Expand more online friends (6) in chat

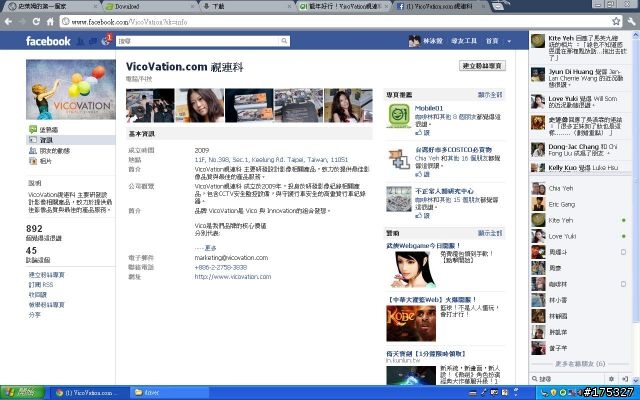point(580,364)
